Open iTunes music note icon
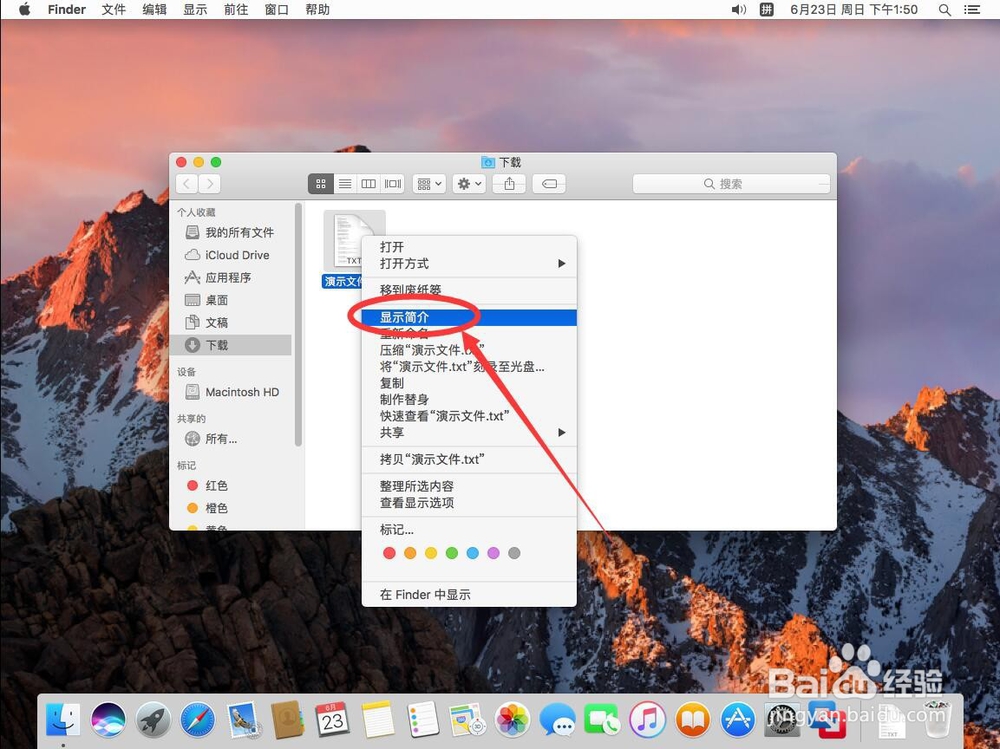Viewport: 1000px width, 749px height. click(x=647, y=720)
